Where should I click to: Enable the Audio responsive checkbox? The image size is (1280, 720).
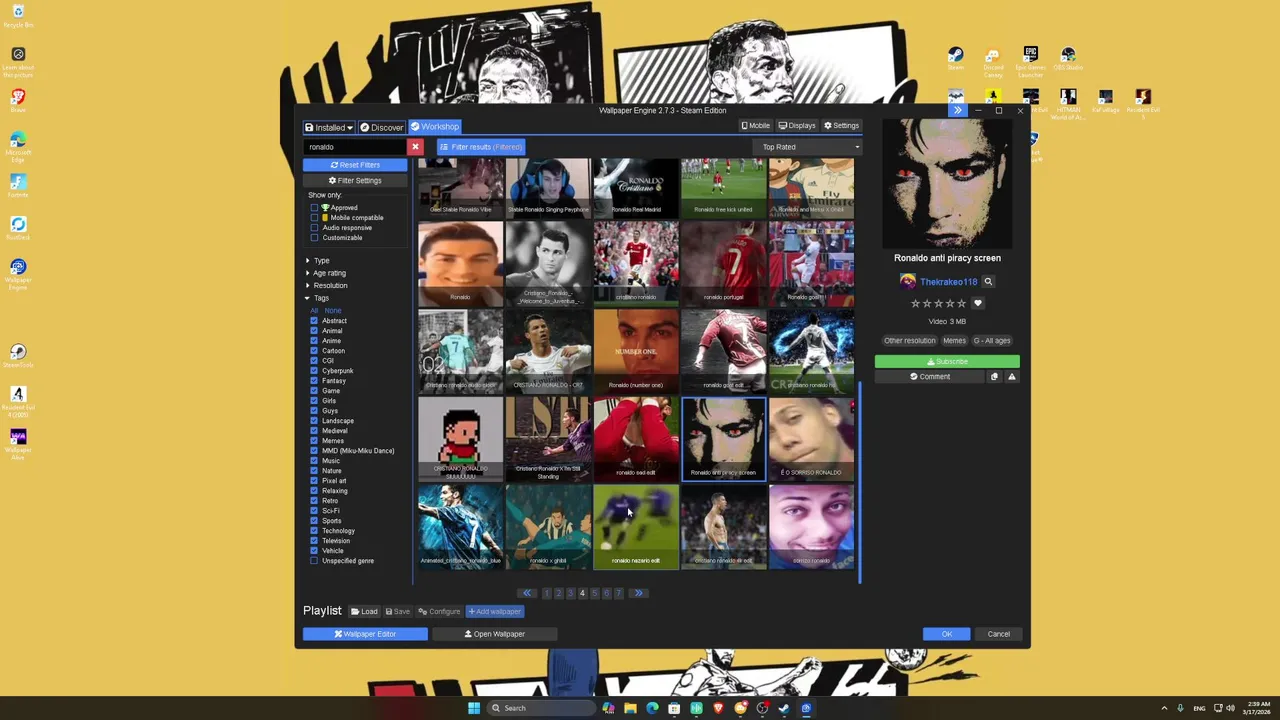314,228
